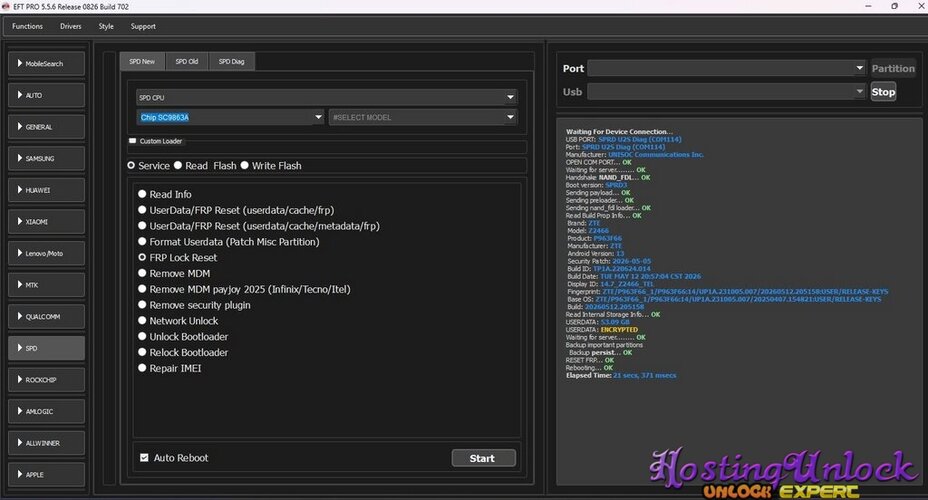
Task: Toggle the Auto Reboot checkbox
Action: pyautogui.click(x=144, y=457)
